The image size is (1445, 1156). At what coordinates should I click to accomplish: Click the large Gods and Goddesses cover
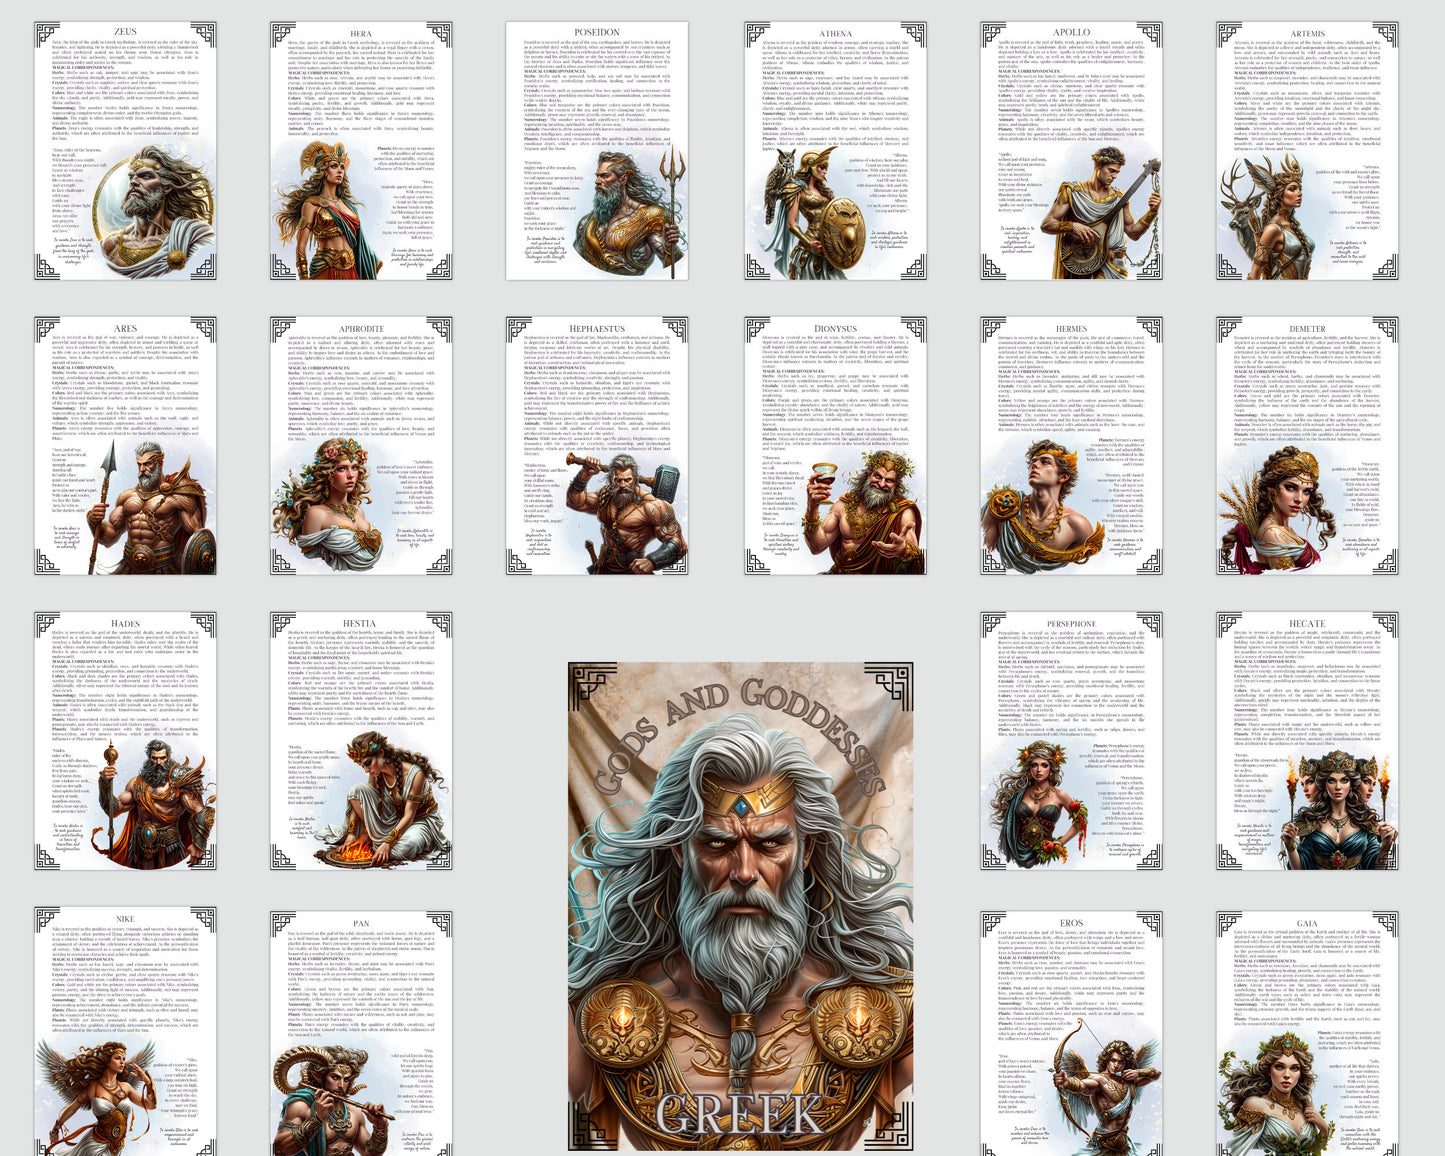740,908
